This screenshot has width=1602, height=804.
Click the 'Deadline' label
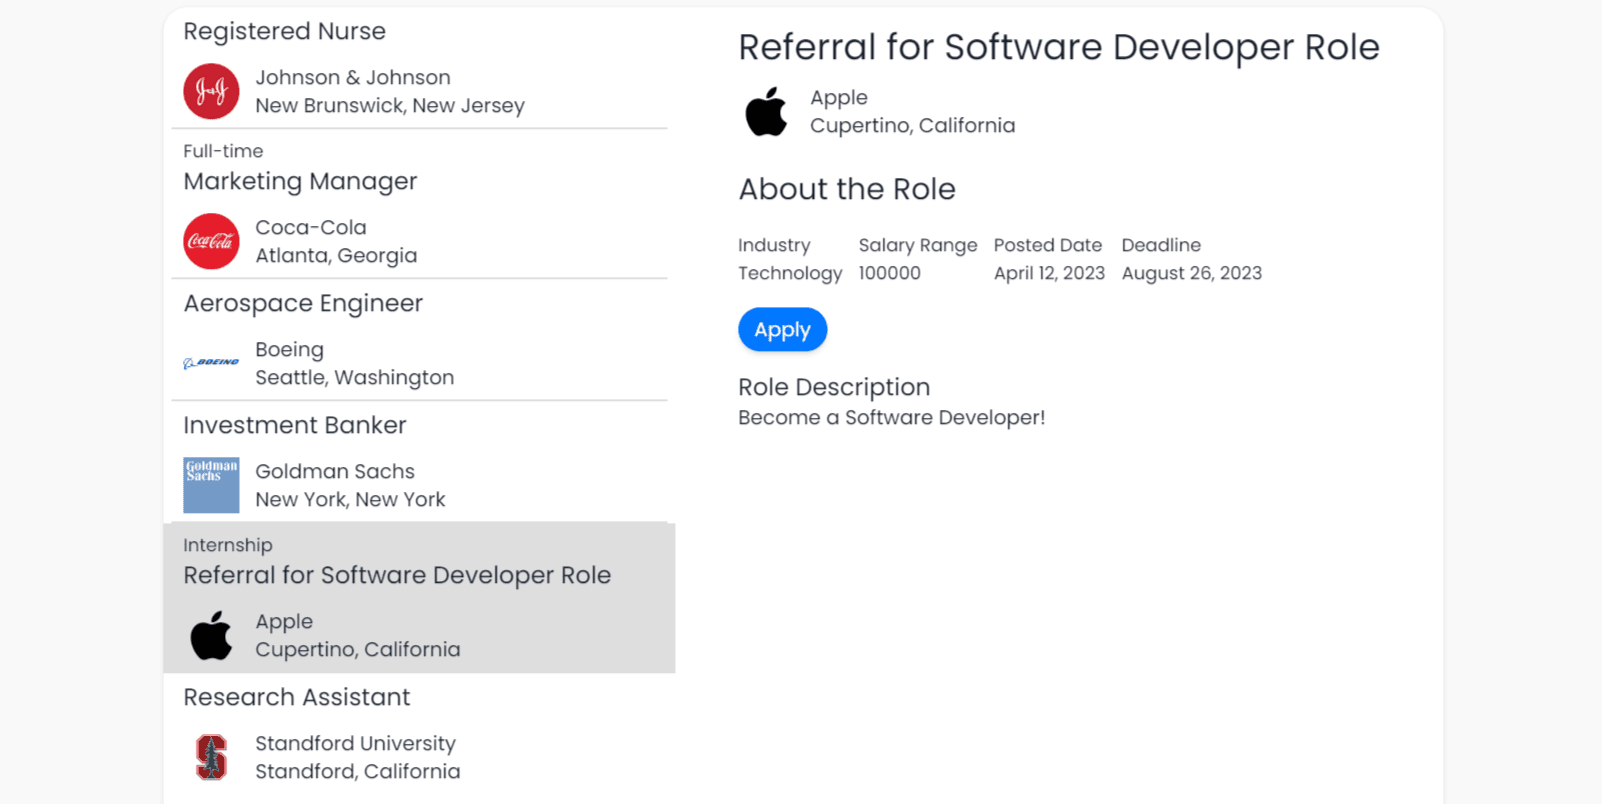point(1161,245)
